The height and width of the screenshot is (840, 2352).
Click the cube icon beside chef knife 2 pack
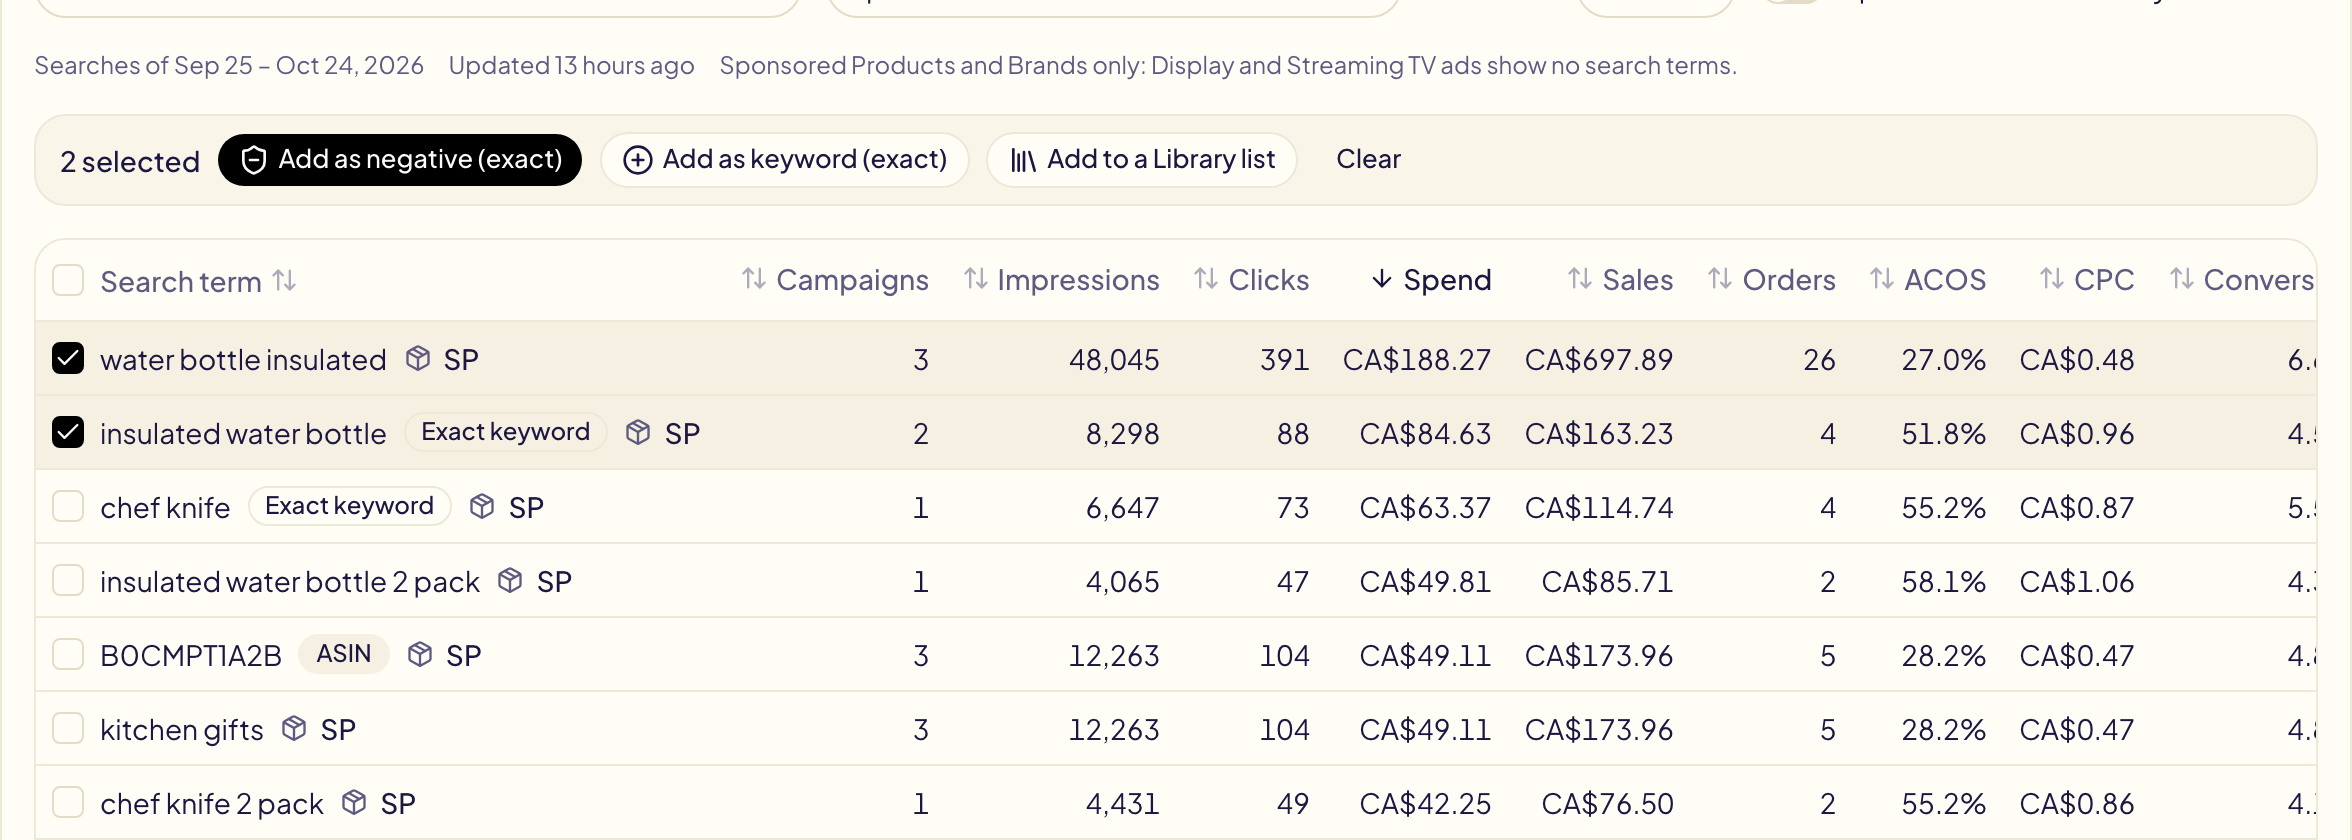click(x=354, y=802)
